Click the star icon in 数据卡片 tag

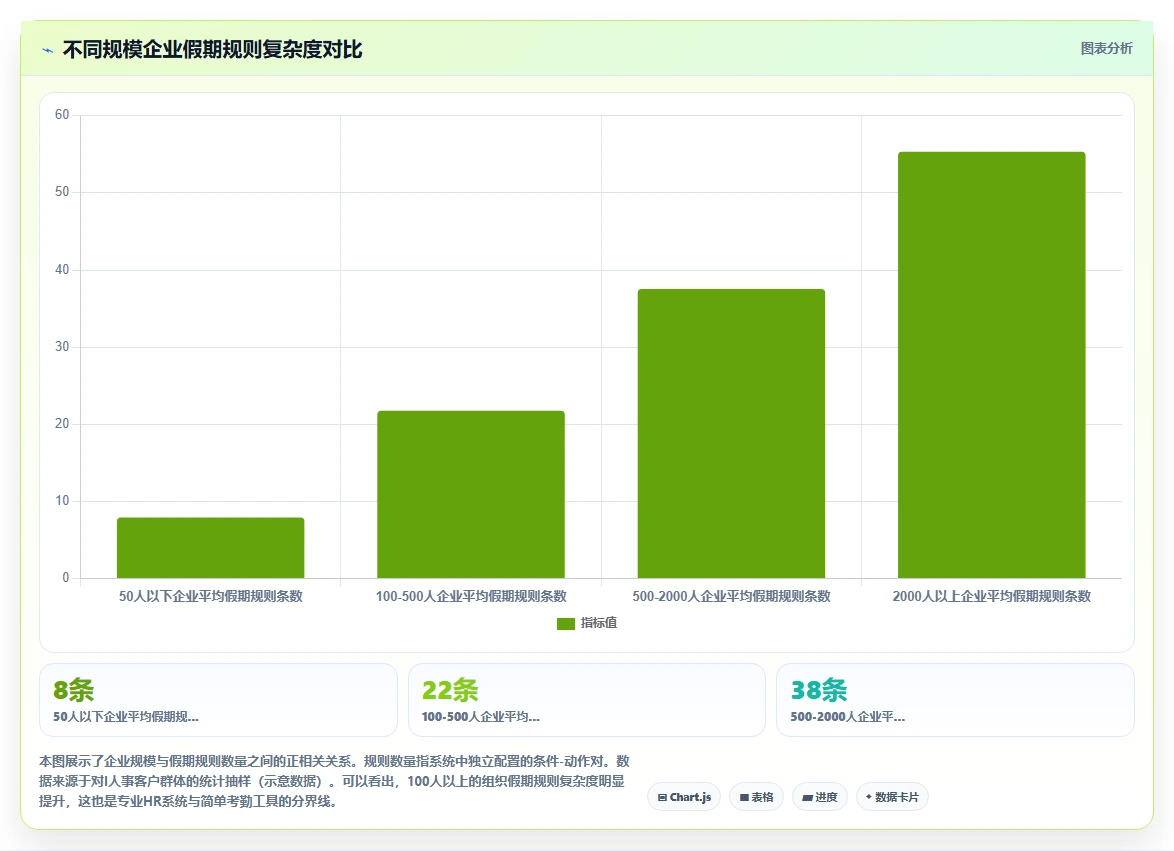(869, 797)
